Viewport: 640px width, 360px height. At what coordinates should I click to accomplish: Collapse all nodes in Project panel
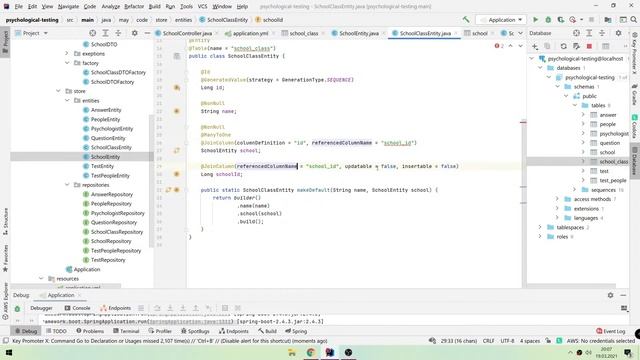pos(118,33)
